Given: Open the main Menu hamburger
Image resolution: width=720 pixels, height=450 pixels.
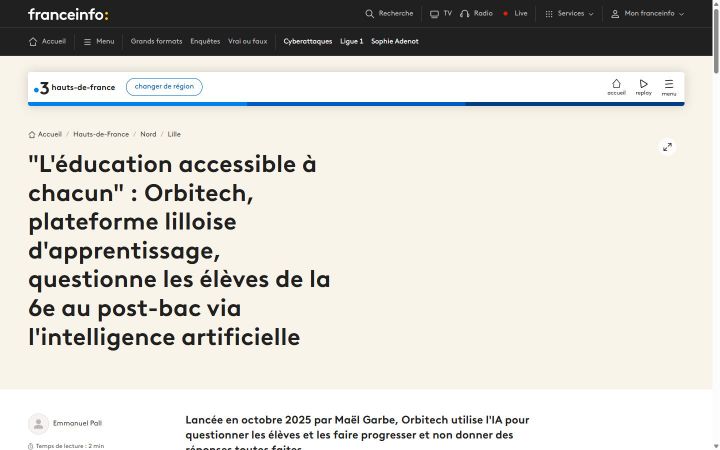Looking at the screenshot, I should tap(99, 41).
